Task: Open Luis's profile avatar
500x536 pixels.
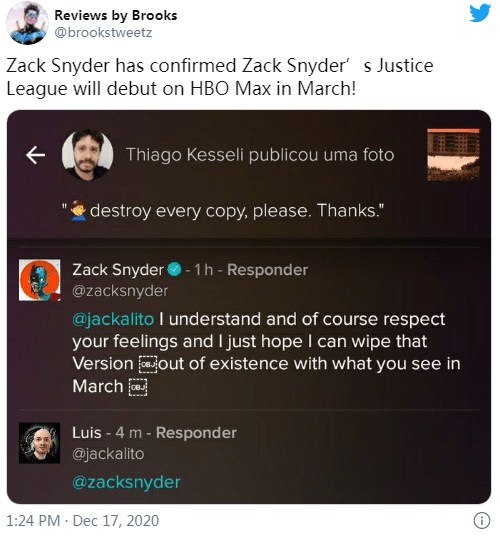Action: [x=40, y=443]
